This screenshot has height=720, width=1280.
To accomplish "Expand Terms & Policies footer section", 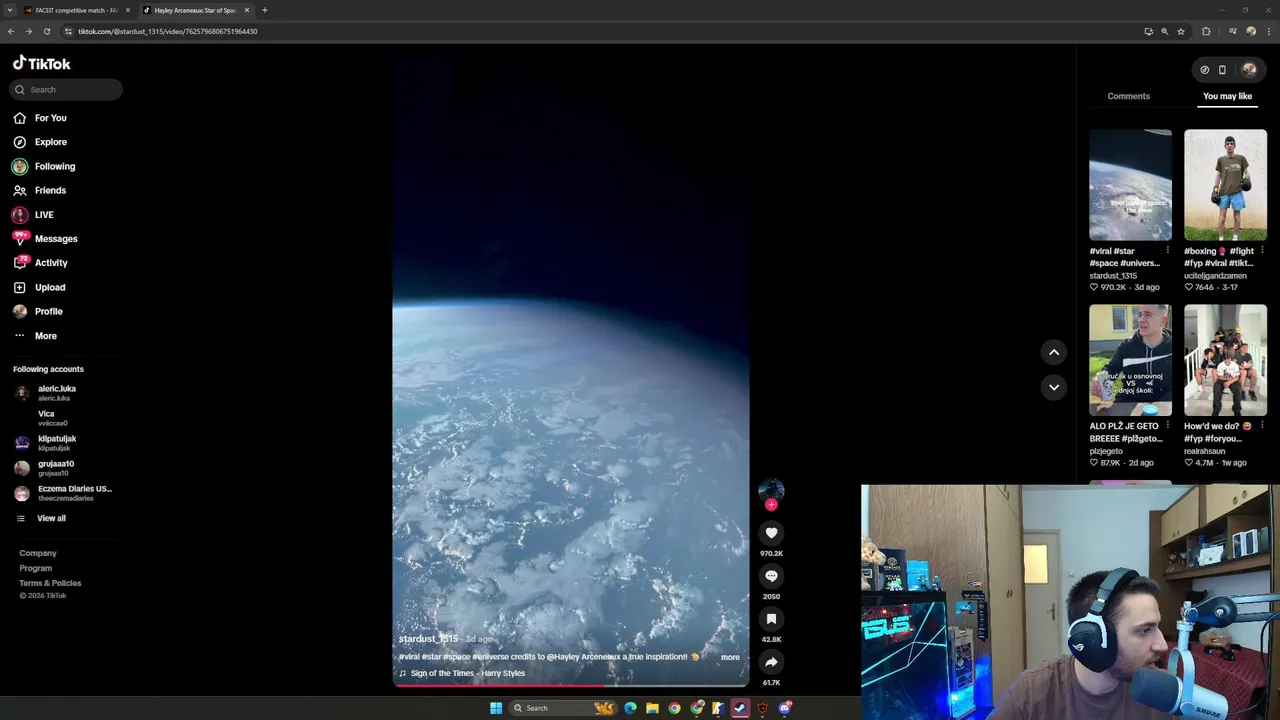I will click(x=50, y=583).
